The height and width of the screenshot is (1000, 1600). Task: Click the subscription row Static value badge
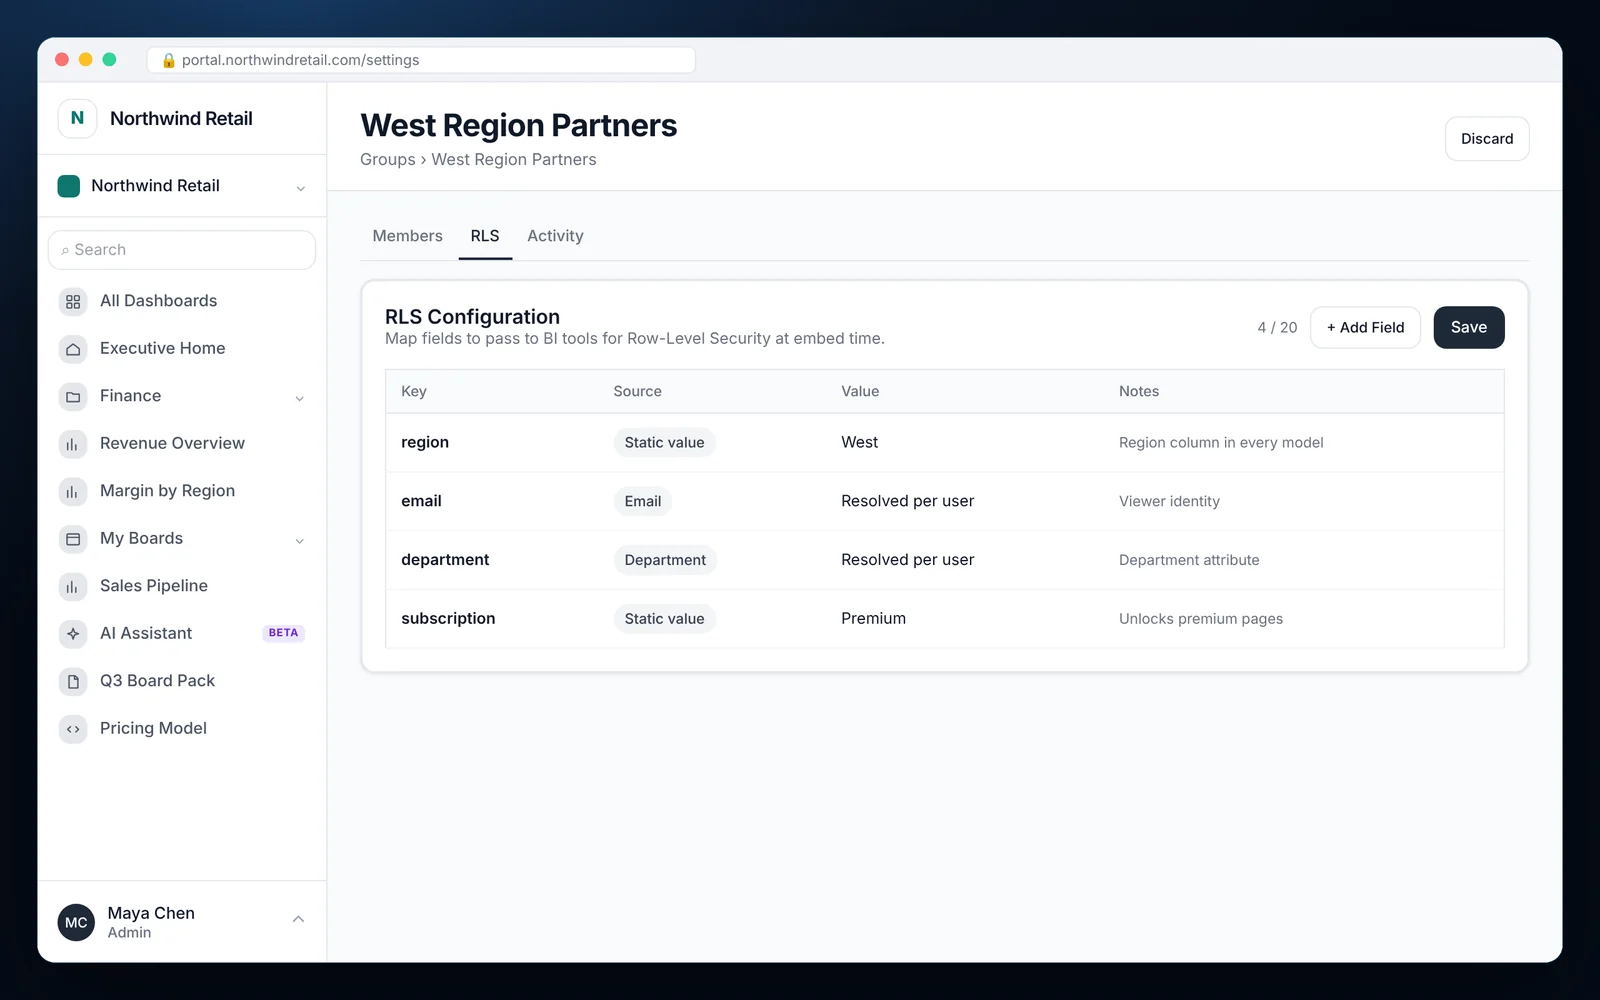click(664, 619)
